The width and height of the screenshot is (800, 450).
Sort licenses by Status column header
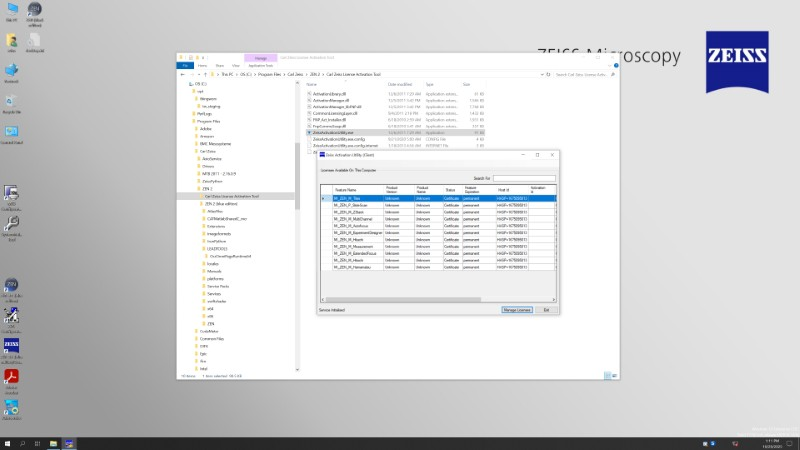[450, 189]
